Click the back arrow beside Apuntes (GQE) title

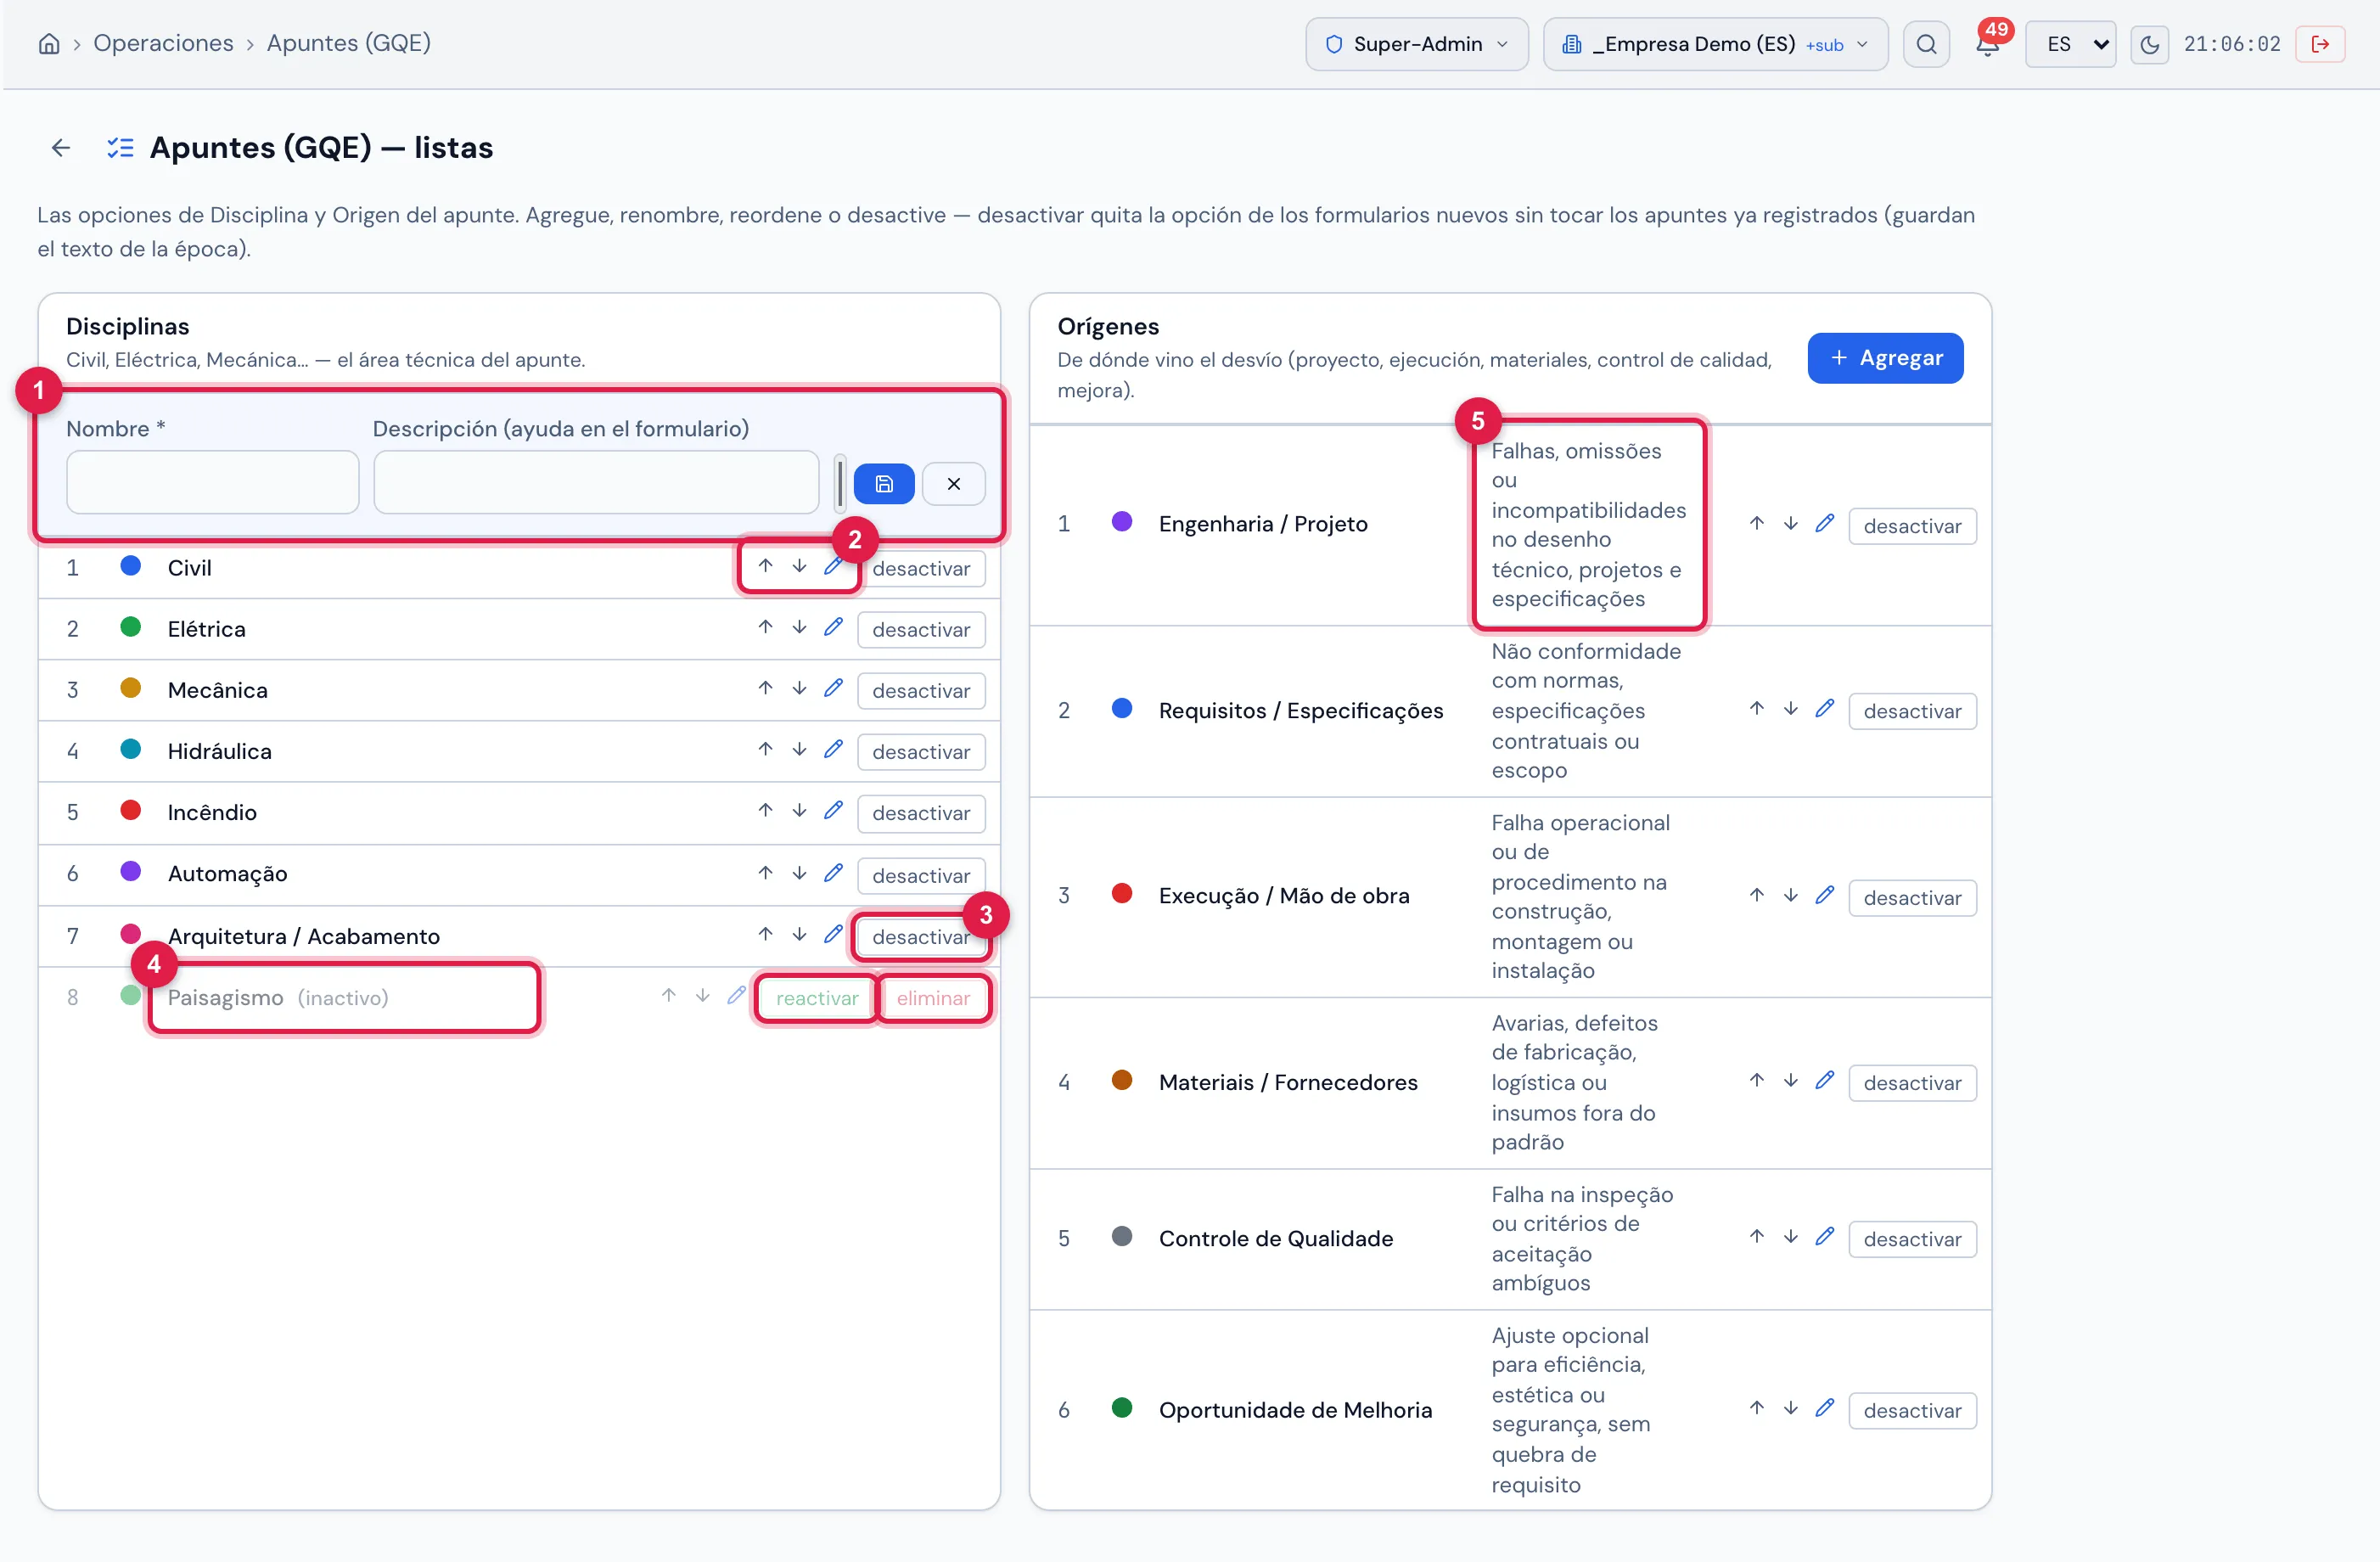pyautogui.click(x=61, y=148)
